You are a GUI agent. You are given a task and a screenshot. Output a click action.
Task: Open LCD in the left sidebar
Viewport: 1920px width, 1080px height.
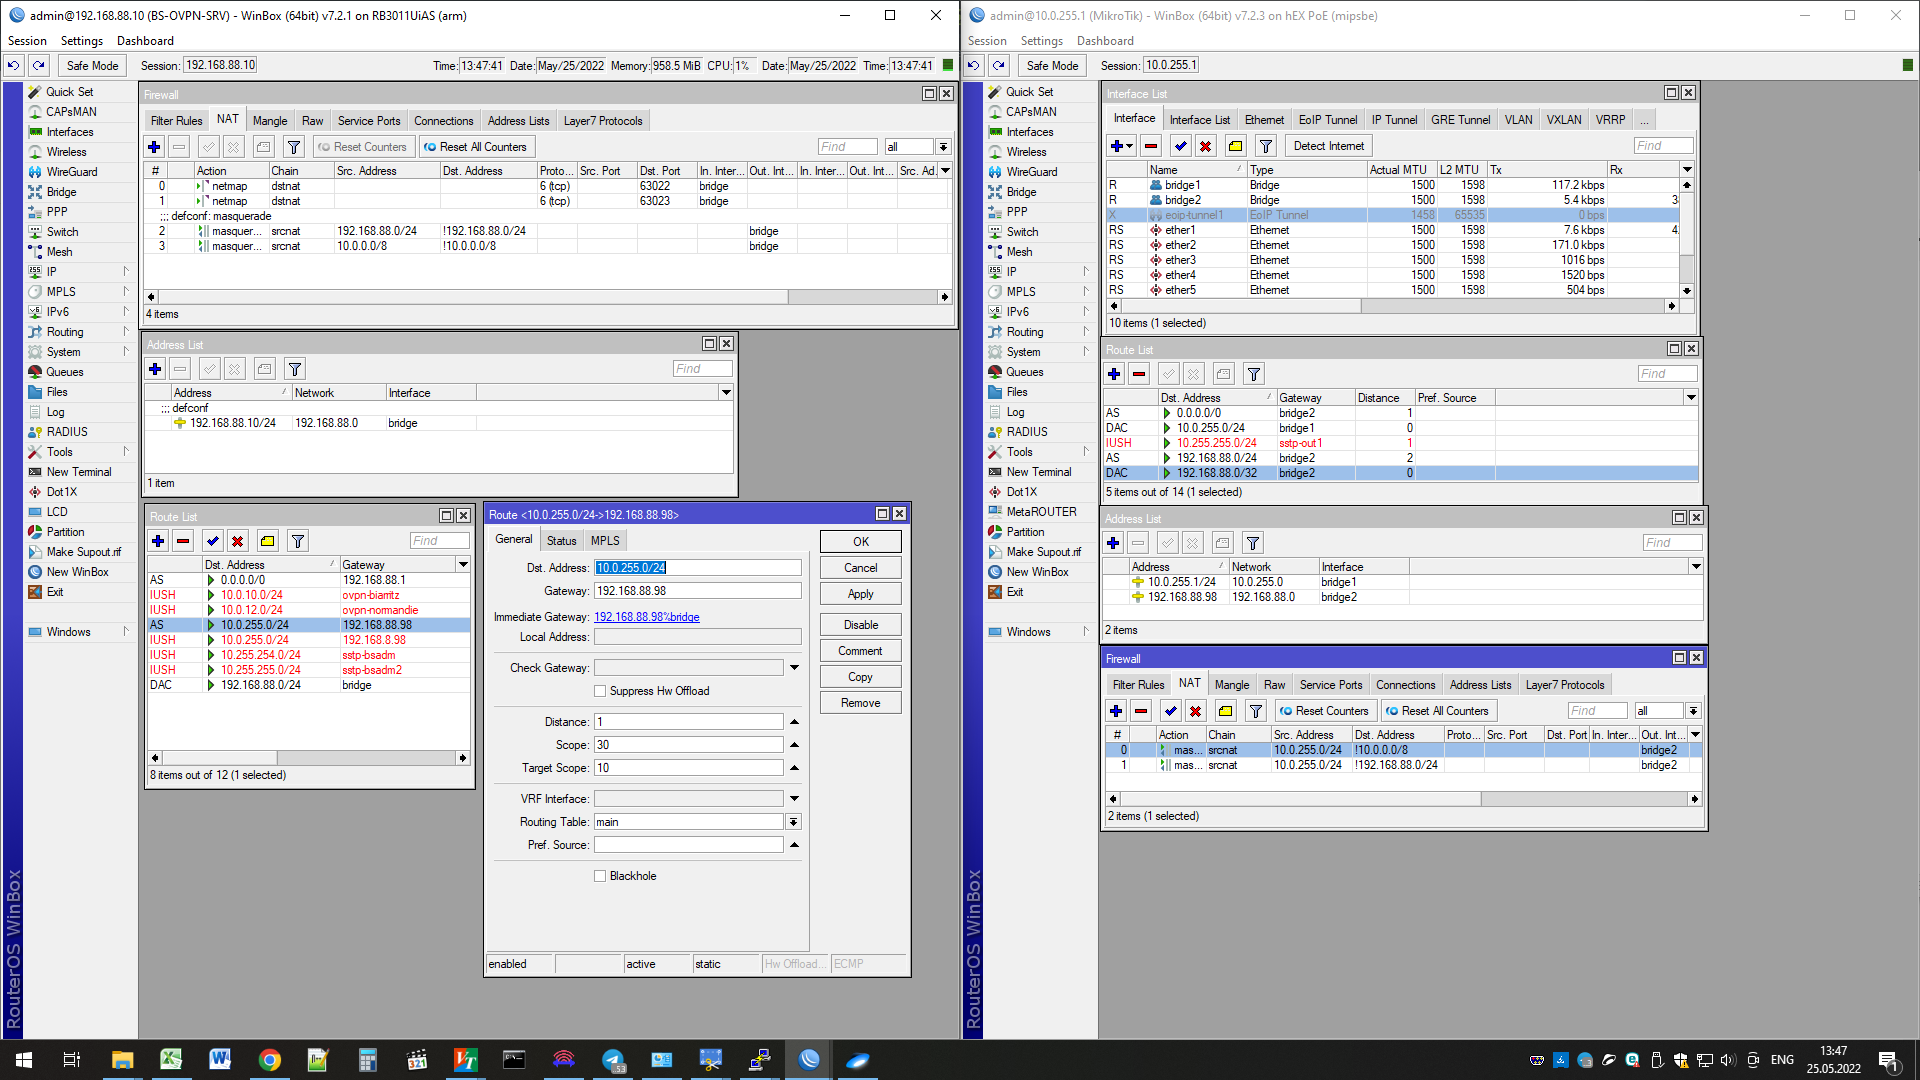click(57, 512)
